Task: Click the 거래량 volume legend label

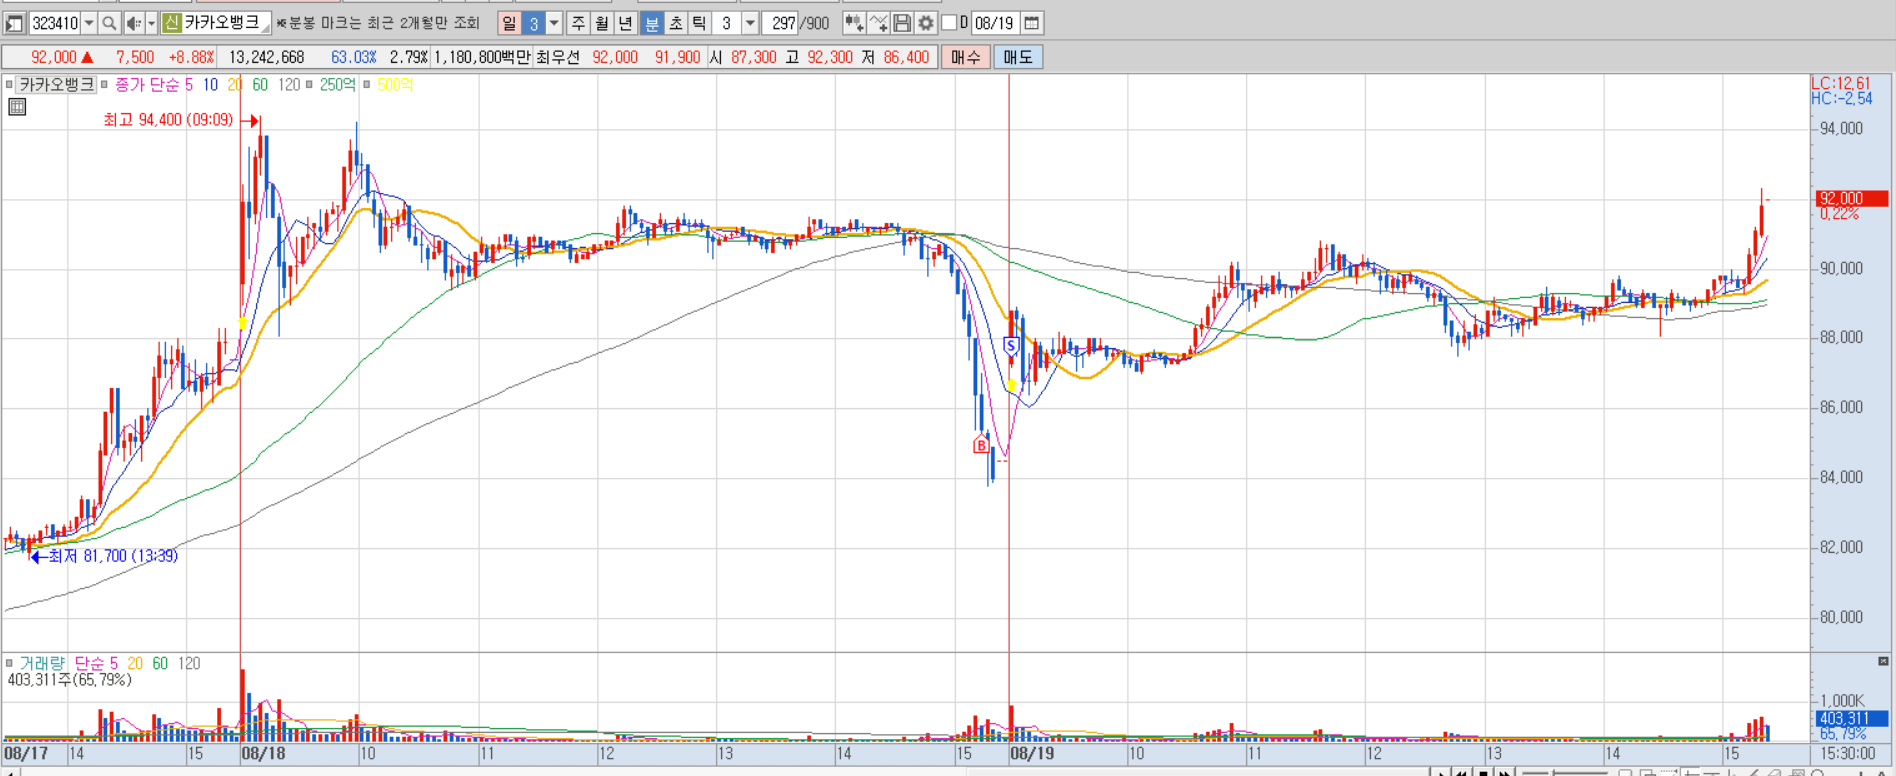Action: tap(42, 663)
